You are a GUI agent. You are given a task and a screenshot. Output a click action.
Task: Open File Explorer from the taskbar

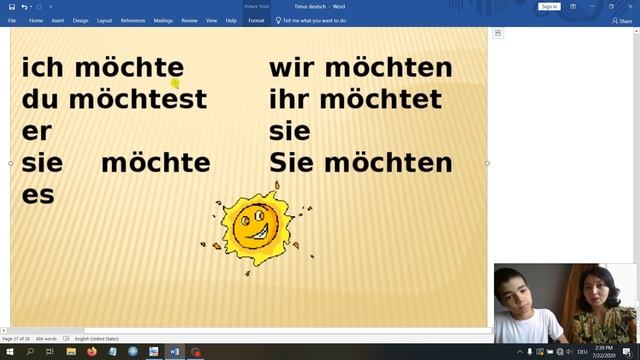click(71, 351)
